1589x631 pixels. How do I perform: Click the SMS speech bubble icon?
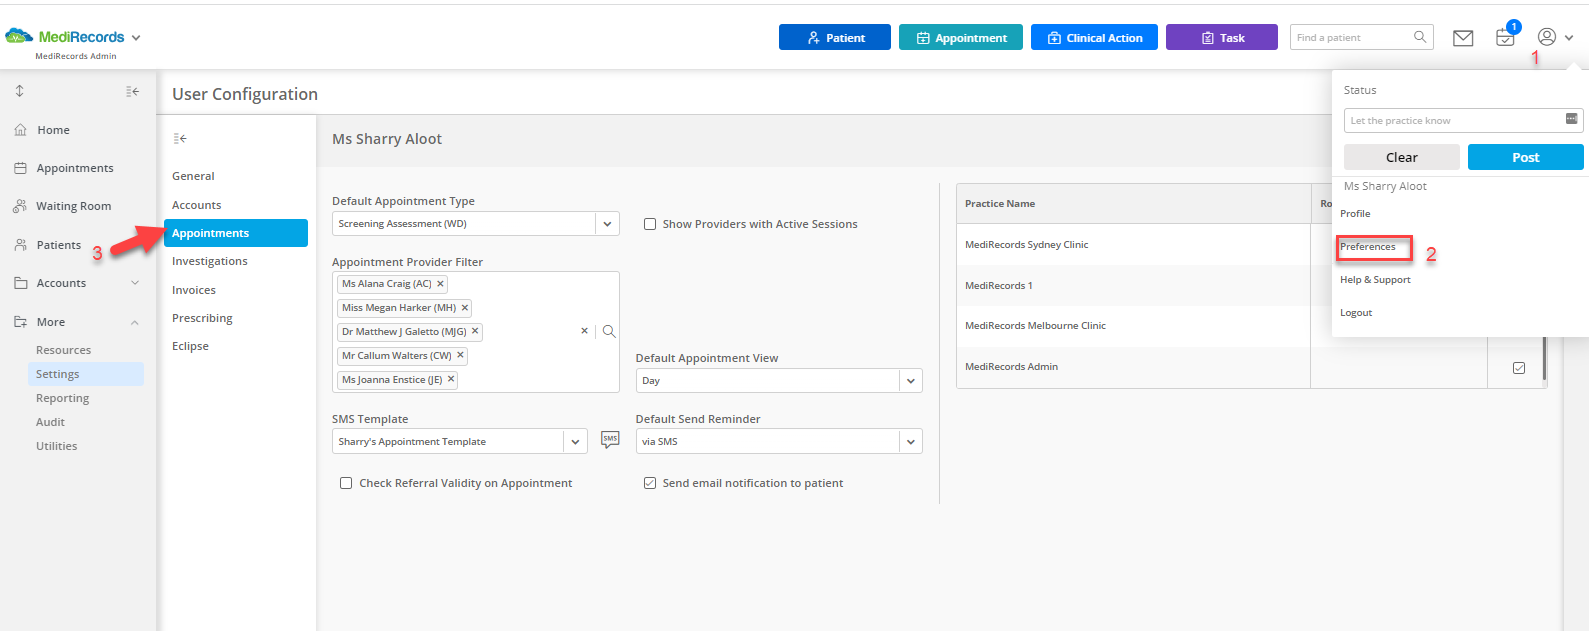[x=610, y=440]
